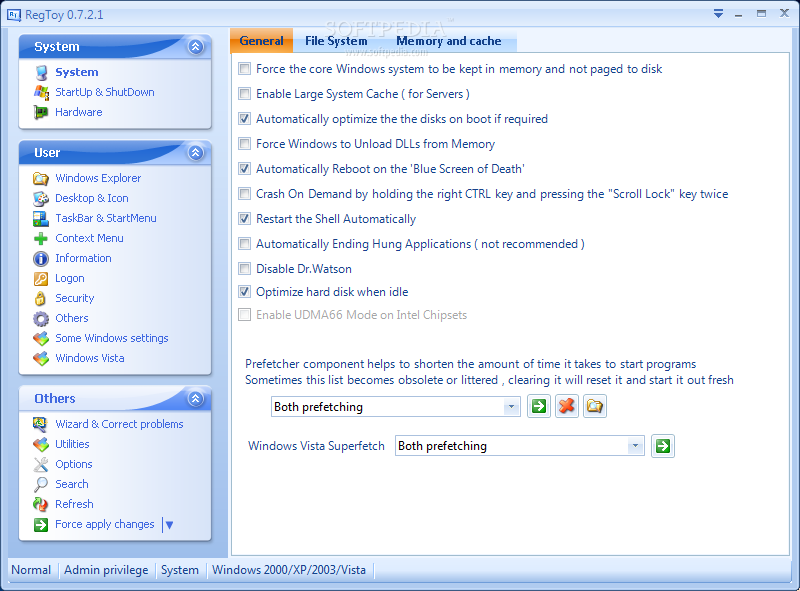The width and height of the screenshot is (800, 591).
Task: Minimize the RegToy window
Action: [739, 14]
